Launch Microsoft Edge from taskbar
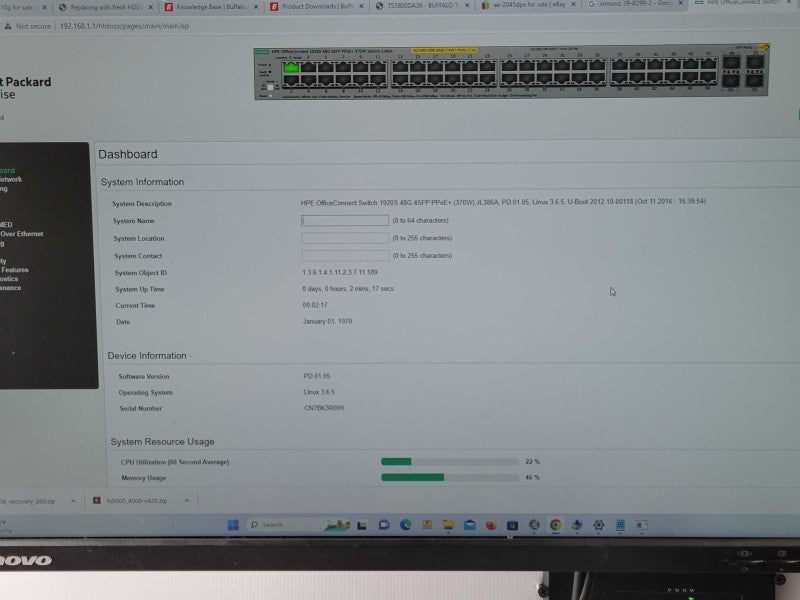The image size is (800, 600). point(406,524)
